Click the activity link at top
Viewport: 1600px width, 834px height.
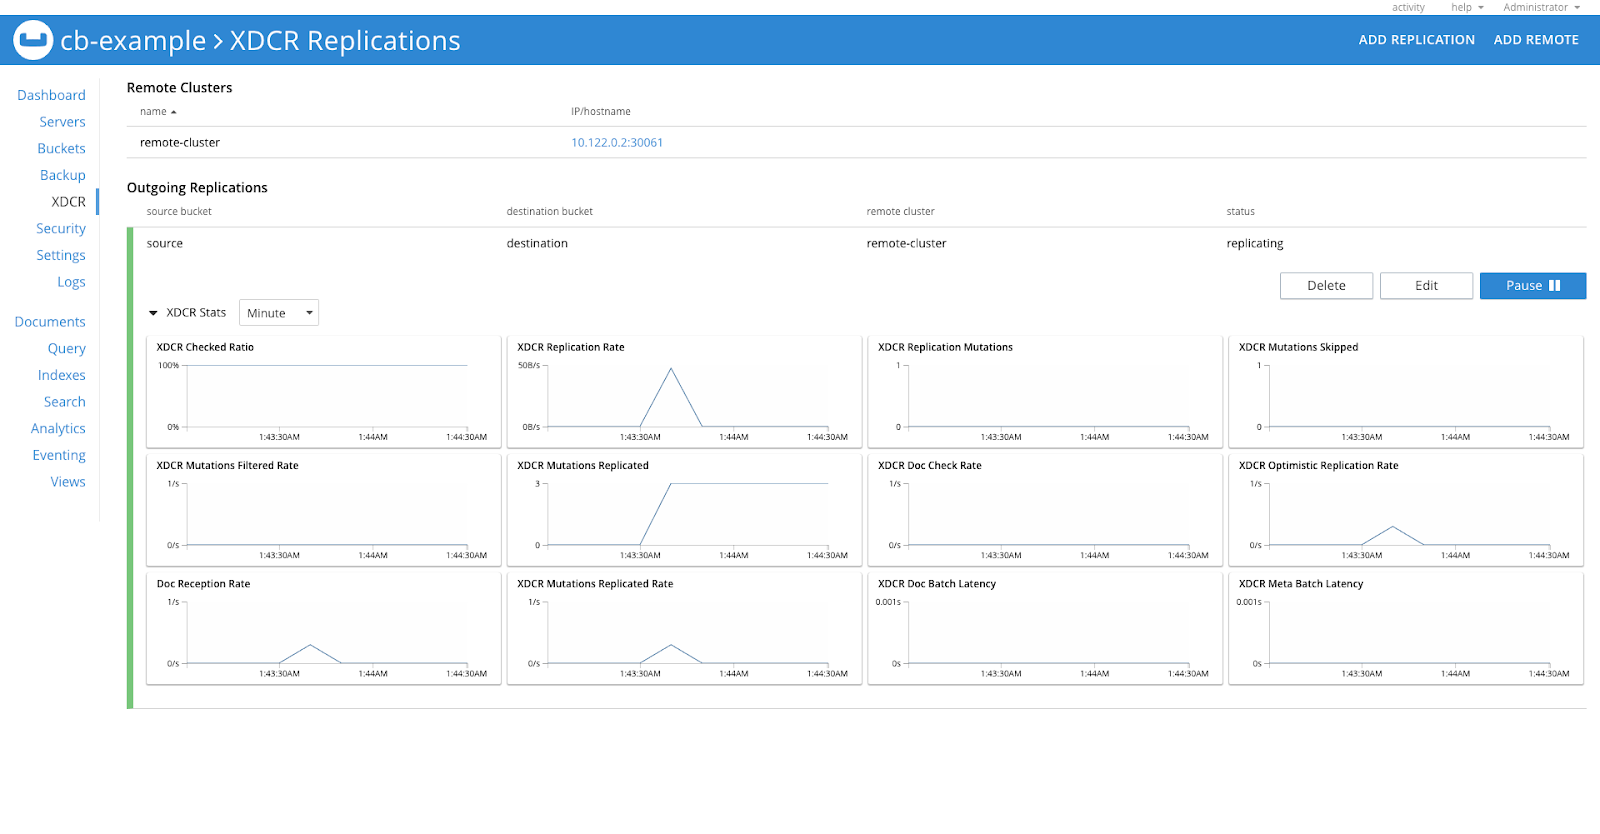click(1407, 7)
